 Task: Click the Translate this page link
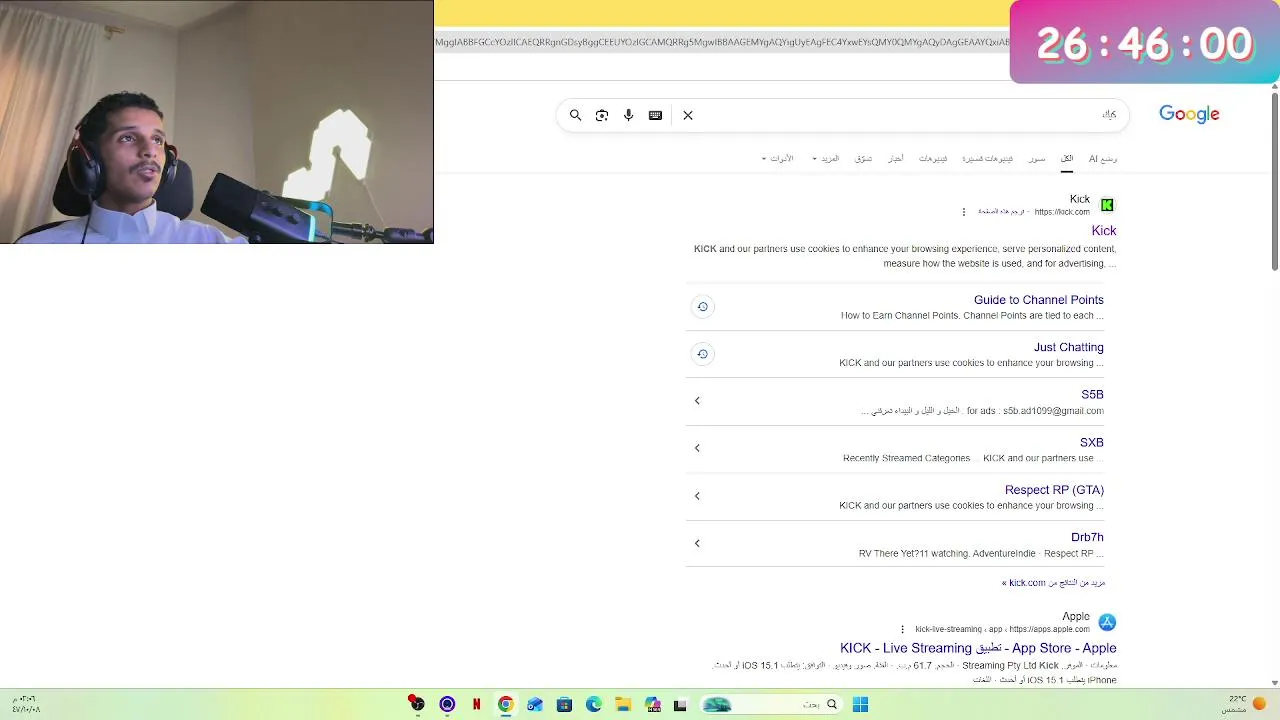1002,212
